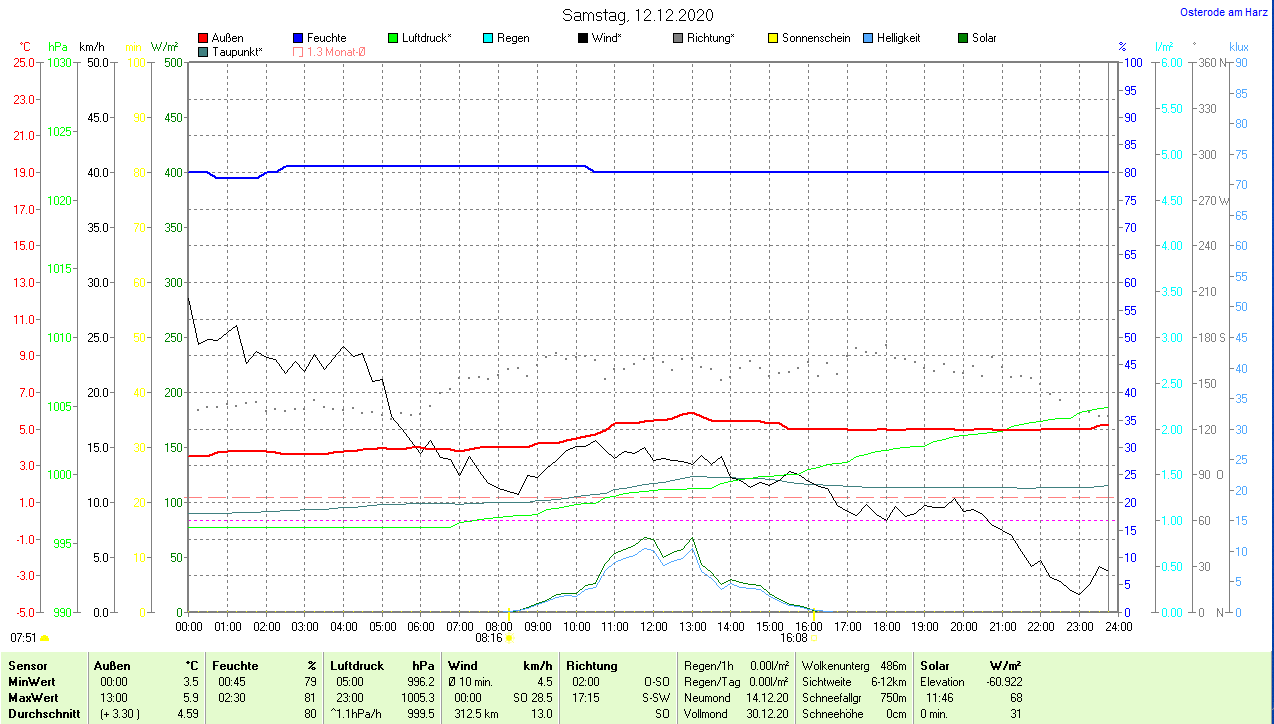1274x724 pixels.
Task: Click the blue Feuchte legend square
Action: [x=298, y=39]
